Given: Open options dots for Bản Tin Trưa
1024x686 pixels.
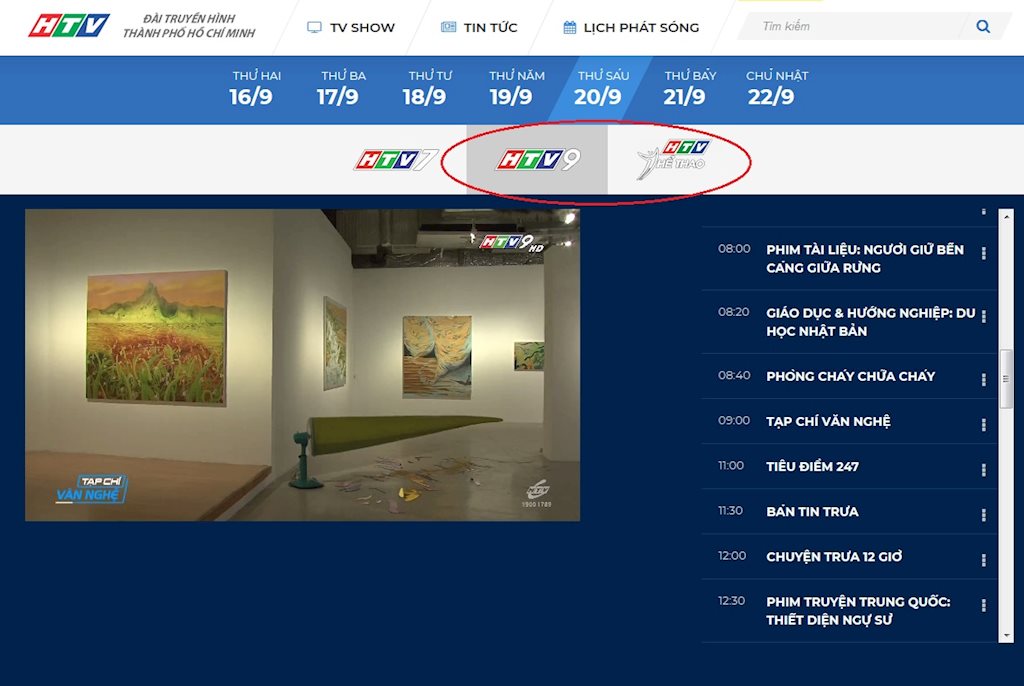Looking at the screenshot, I should point(984,514).
